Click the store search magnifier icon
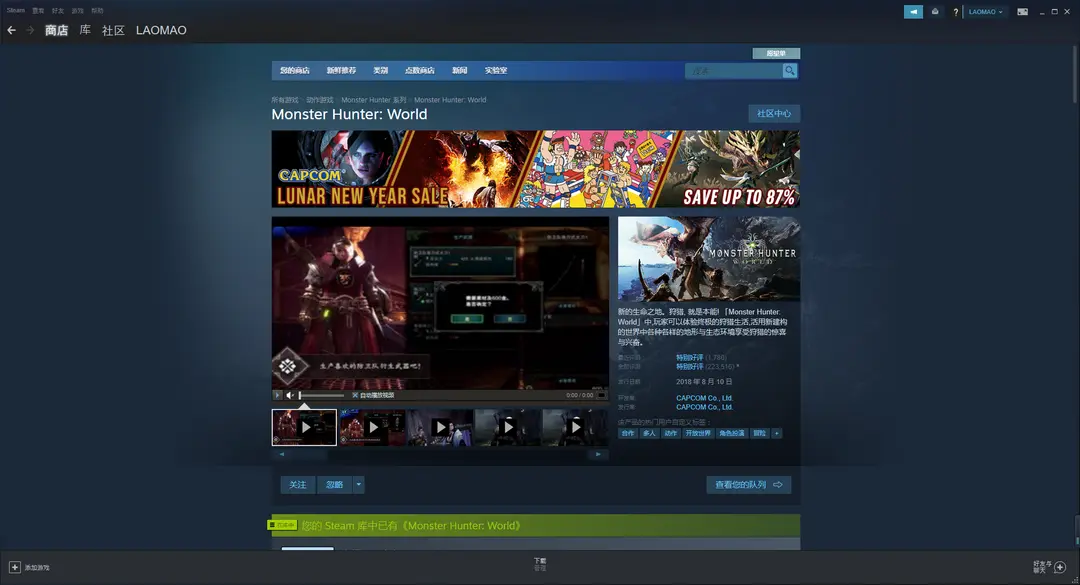 click(790, 70)
